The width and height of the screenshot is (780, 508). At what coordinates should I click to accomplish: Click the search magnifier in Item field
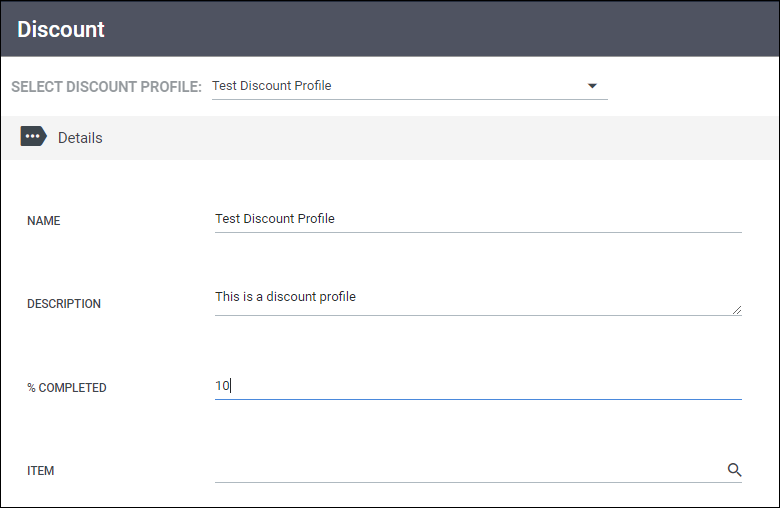pyautogui.click(x=734, y=469)
